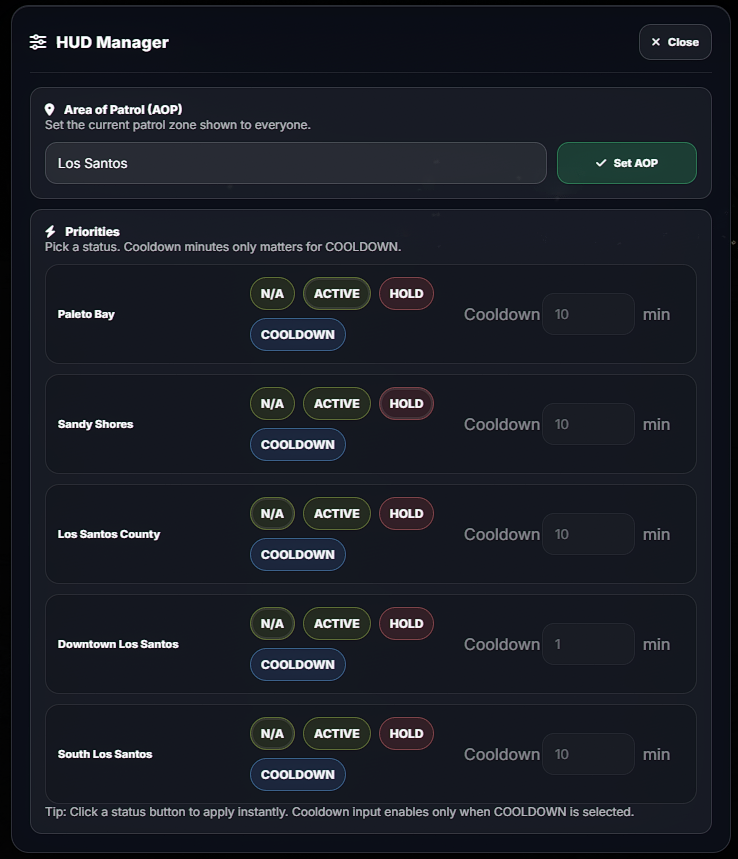
Task: Set Paleto Bay status to N/A
Action: pyautogui.click(x=272, y=294)
